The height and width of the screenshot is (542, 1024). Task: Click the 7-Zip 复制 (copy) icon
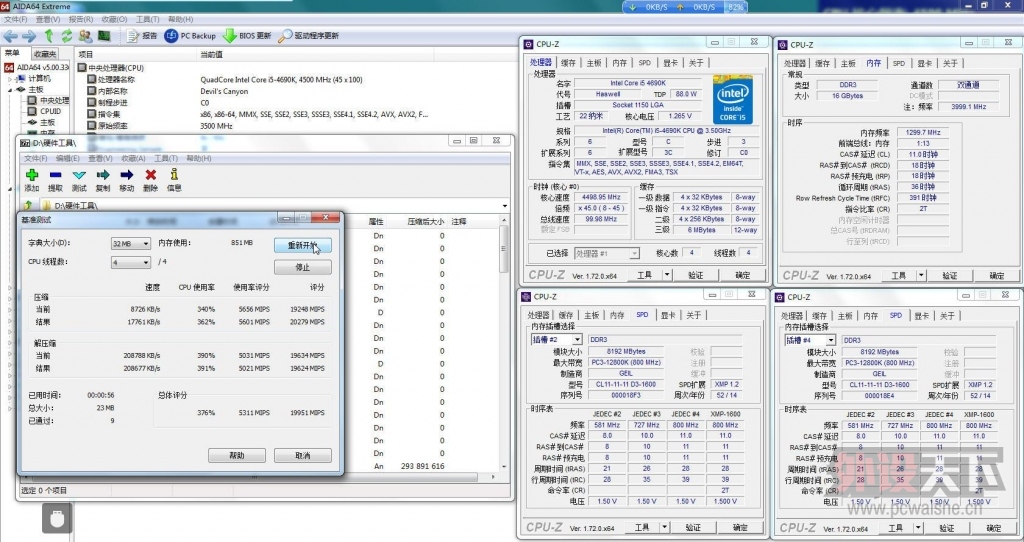(103, 175)
